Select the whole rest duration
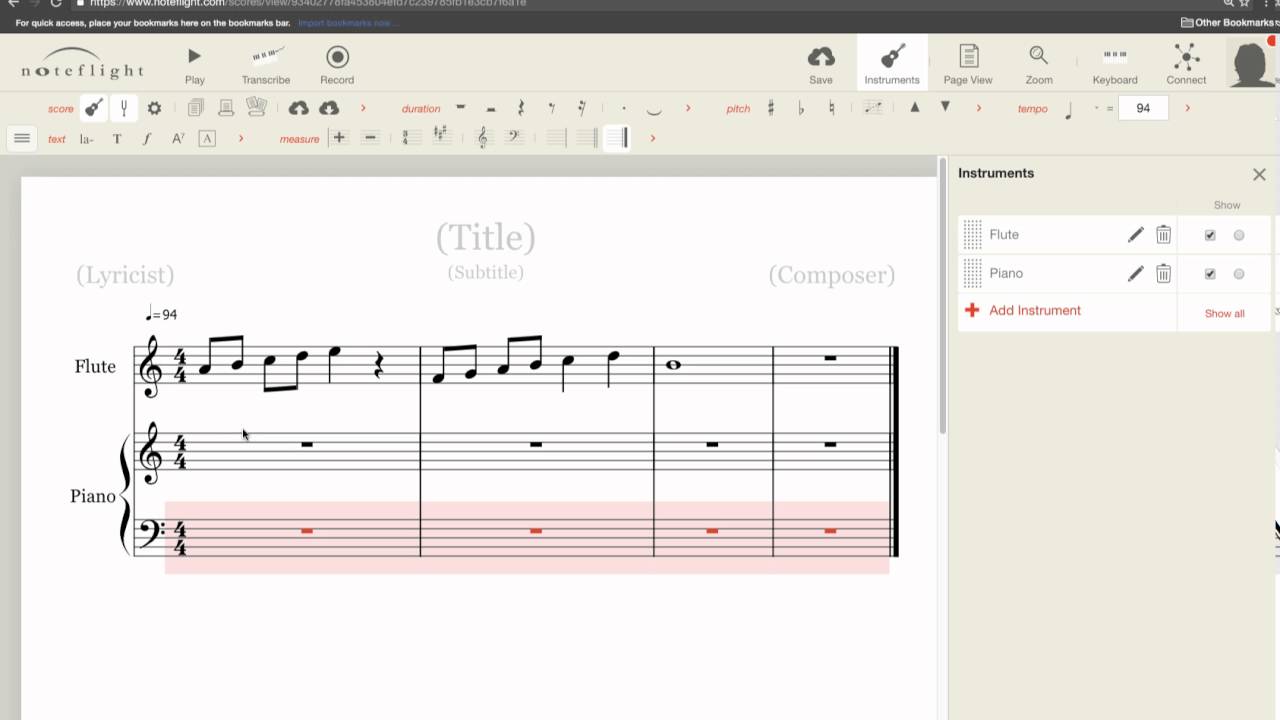Screen dimensions: 1280x720 460,108
